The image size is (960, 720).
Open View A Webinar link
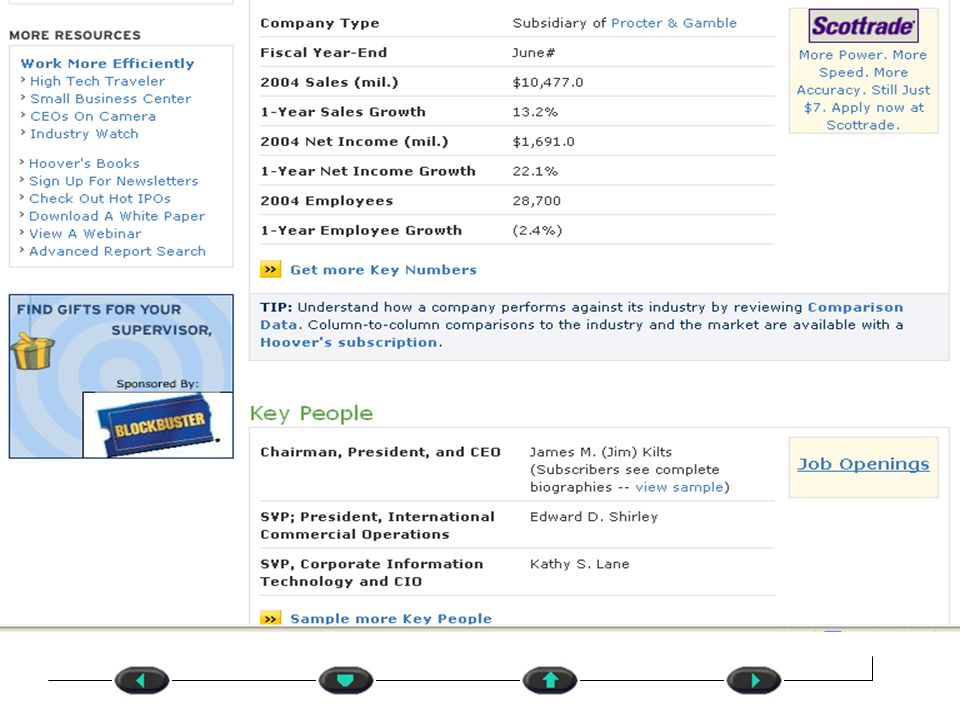click(85, 234)
